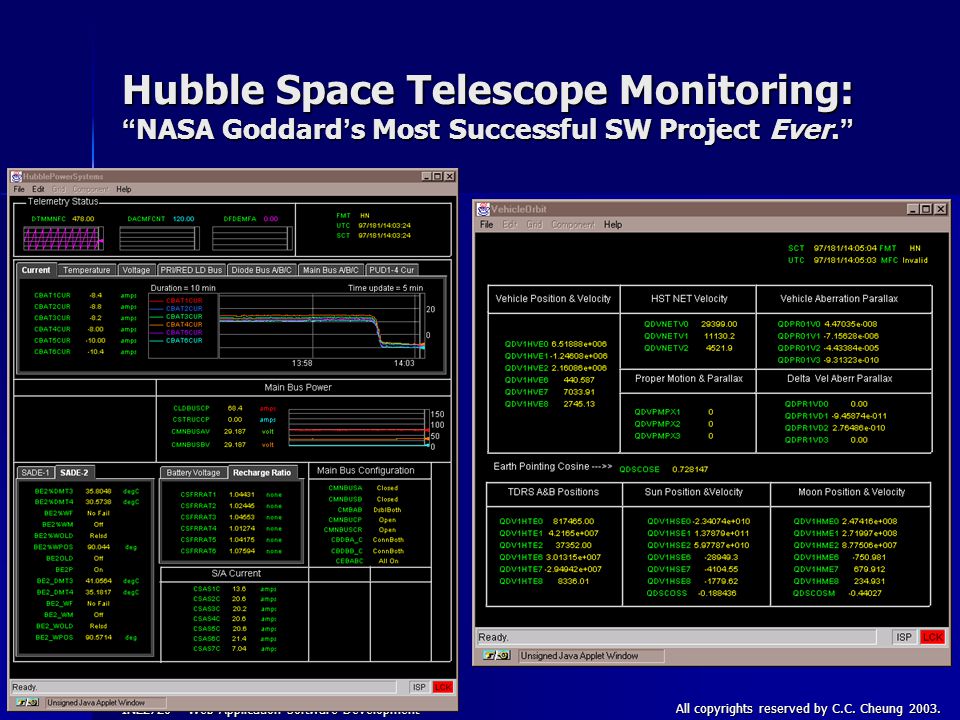Open the PUD1-4 Cur tab
The width and height of the screenshot is (960, 720).
click(392, 270)
